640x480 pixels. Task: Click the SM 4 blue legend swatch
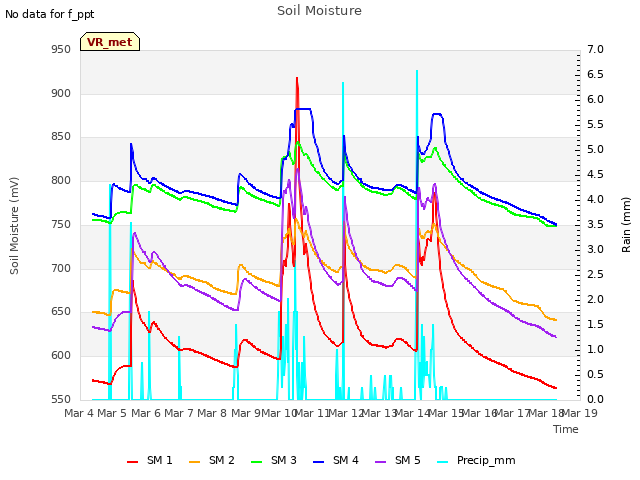[x=318, y=462]
